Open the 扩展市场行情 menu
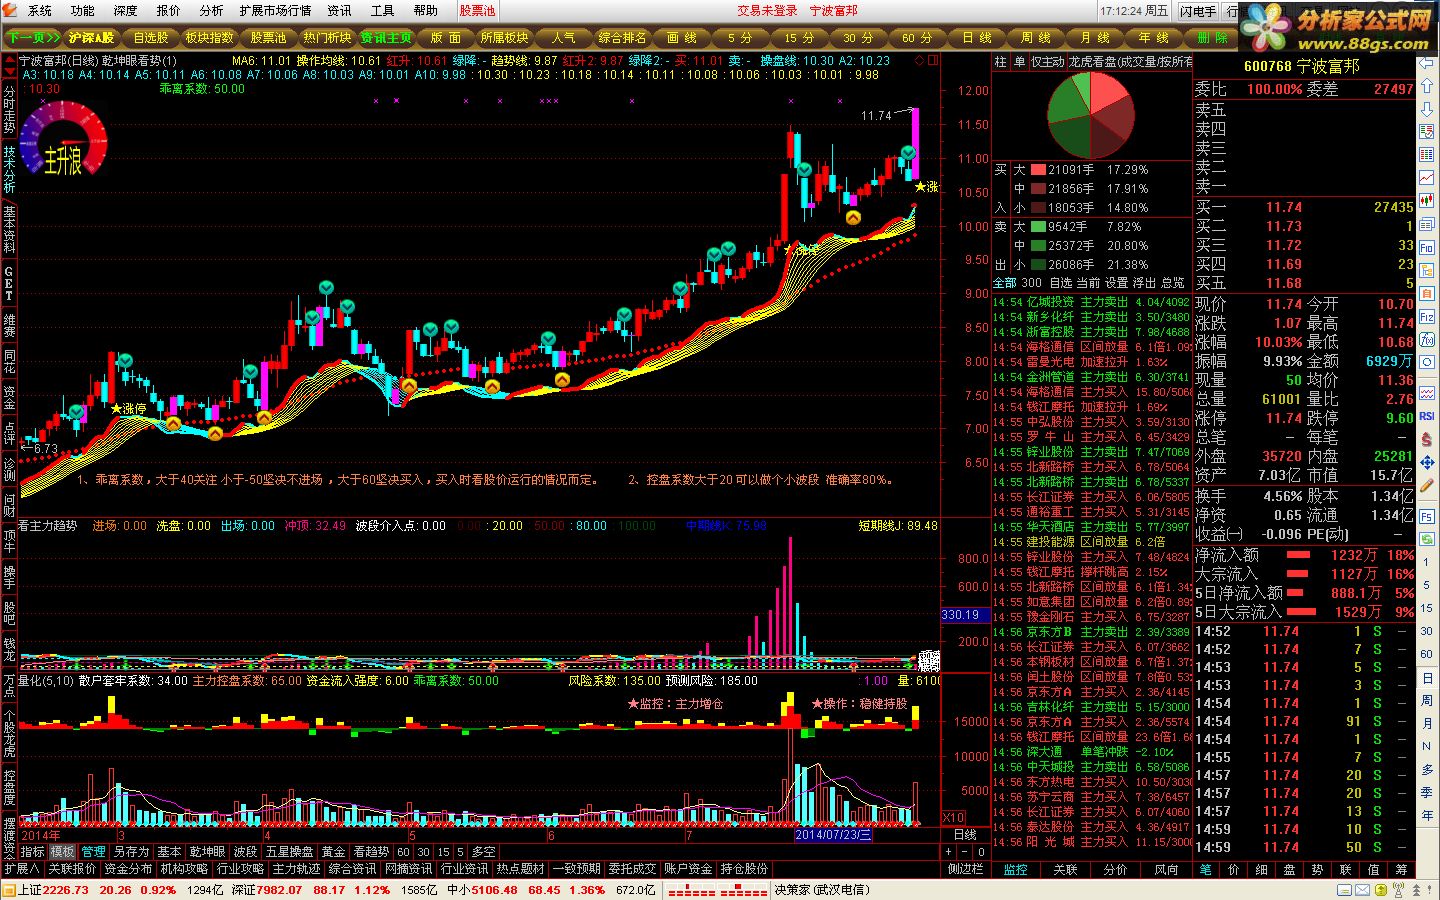The height and width of the screenshot is (900, 1440). 275,10
